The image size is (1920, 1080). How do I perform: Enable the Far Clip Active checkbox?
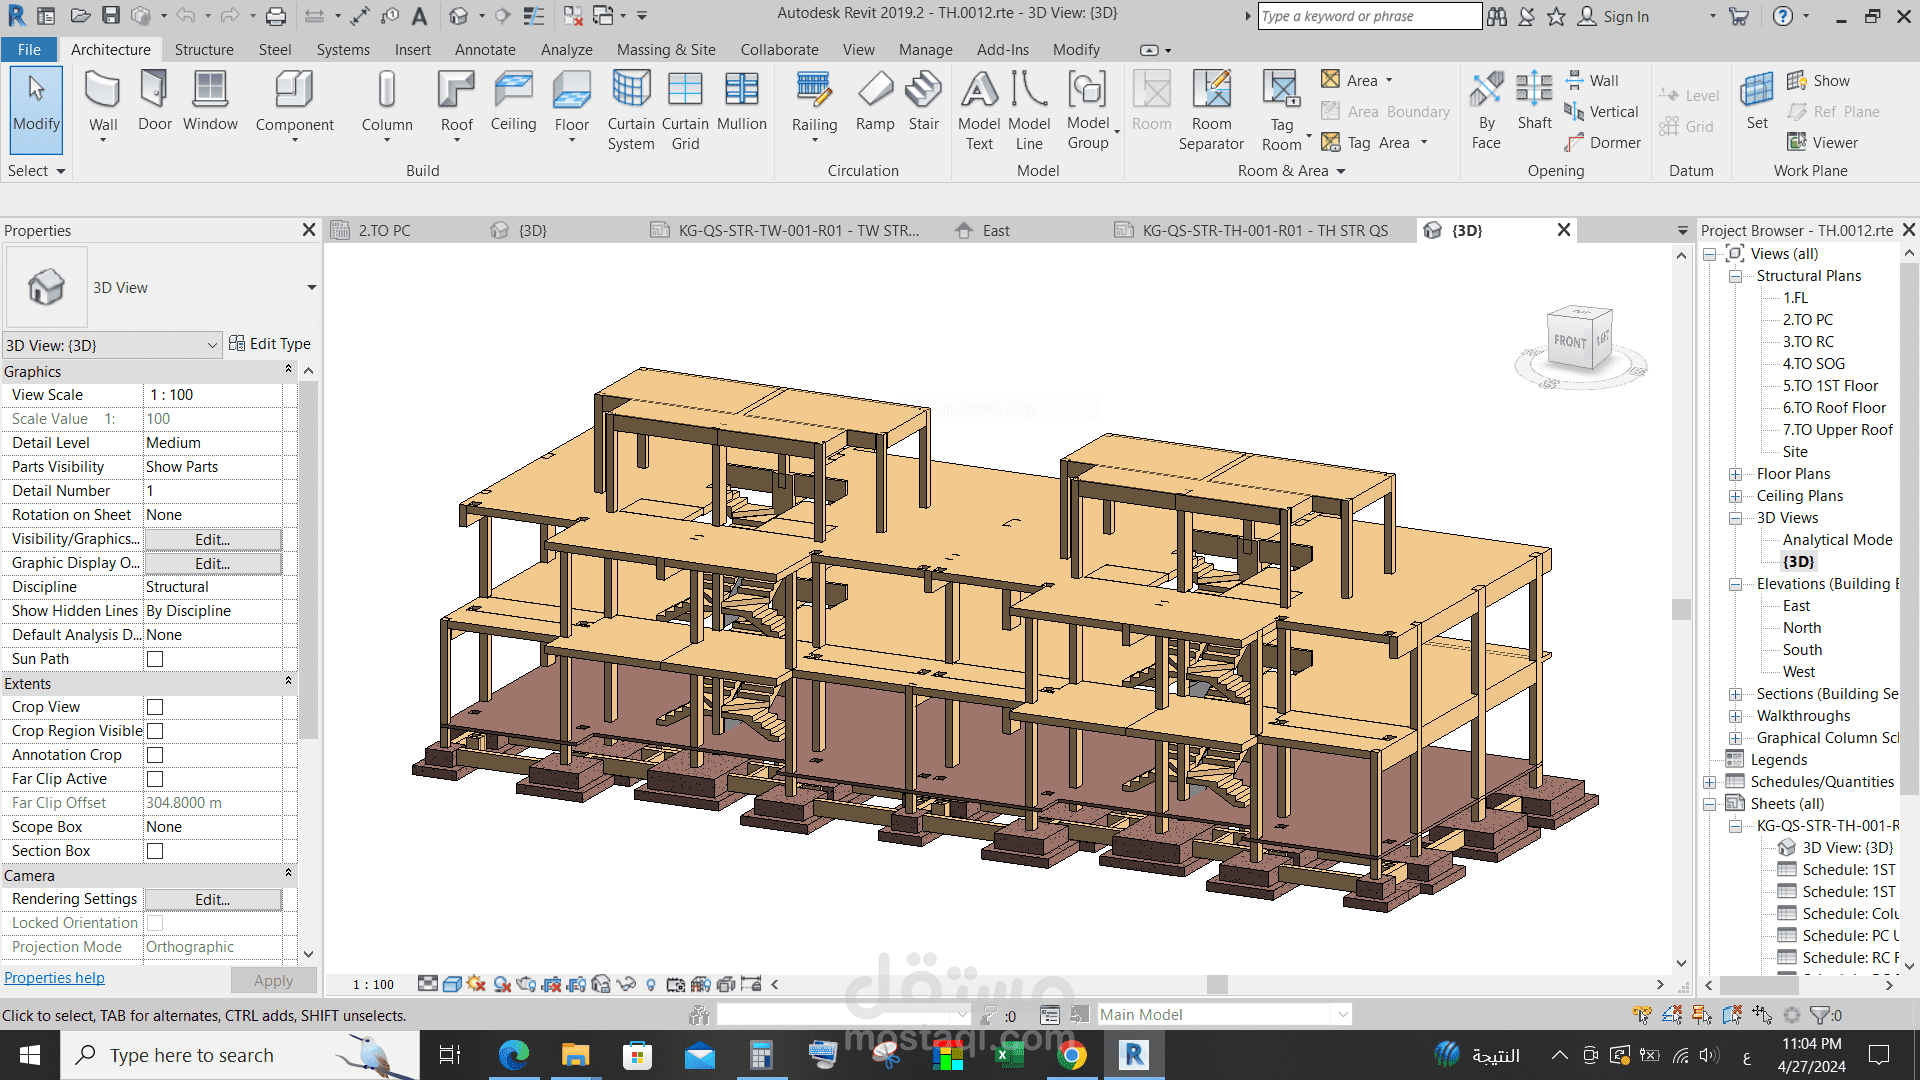coord(155,779)
